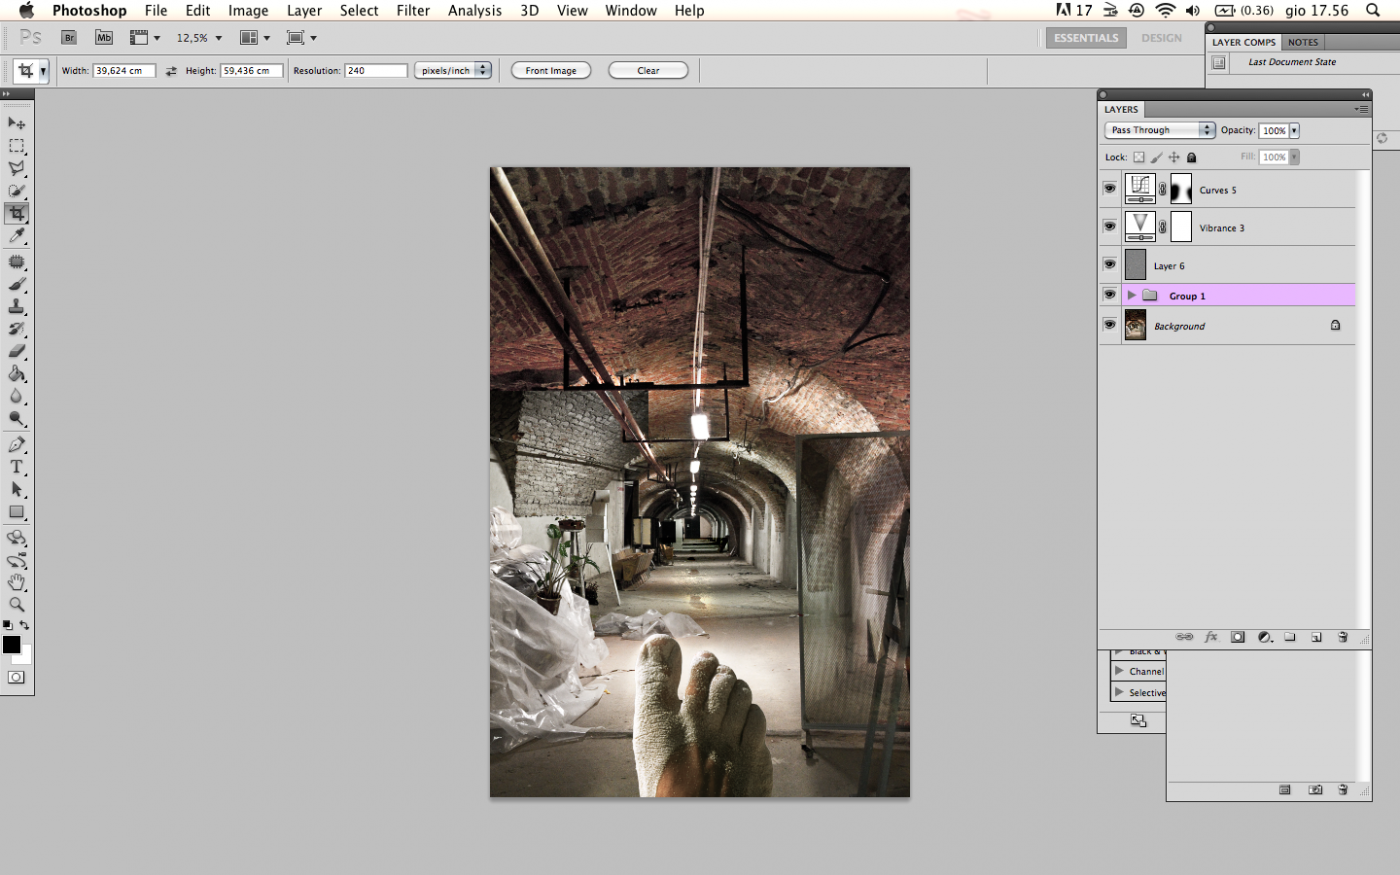Select the Type tool
The width and height of the screenshot is (1400, 875).
17,467
